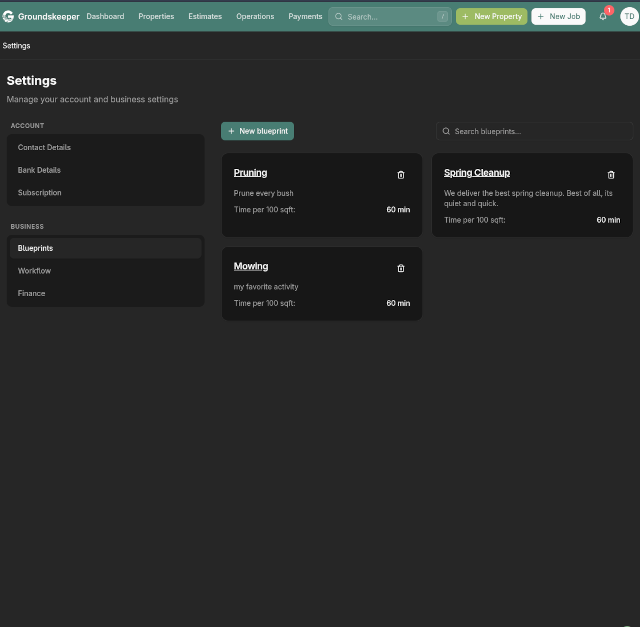Open the Operations nav item
Screen dimensions: 640x627
click(255, 16)
